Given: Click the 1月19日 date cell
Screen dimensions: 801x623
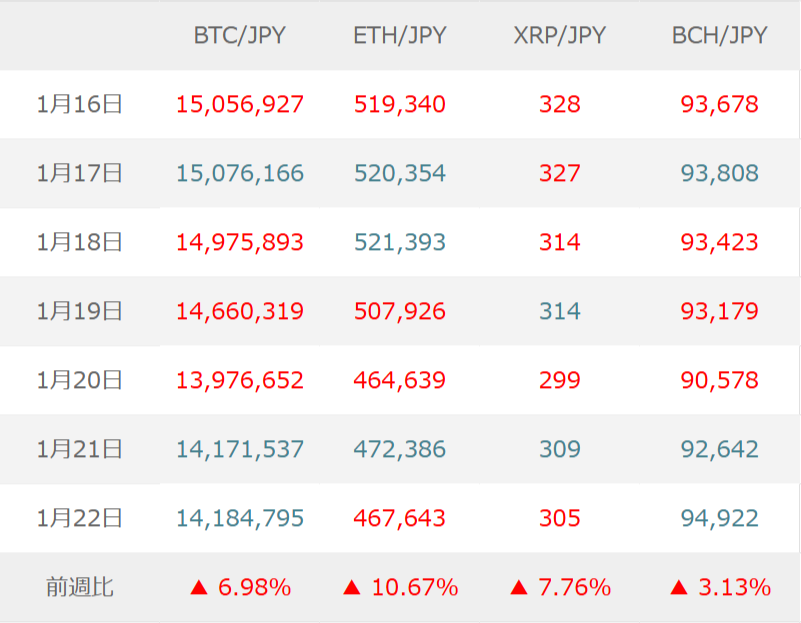Looking at the screenshot, I should (79, 311).
